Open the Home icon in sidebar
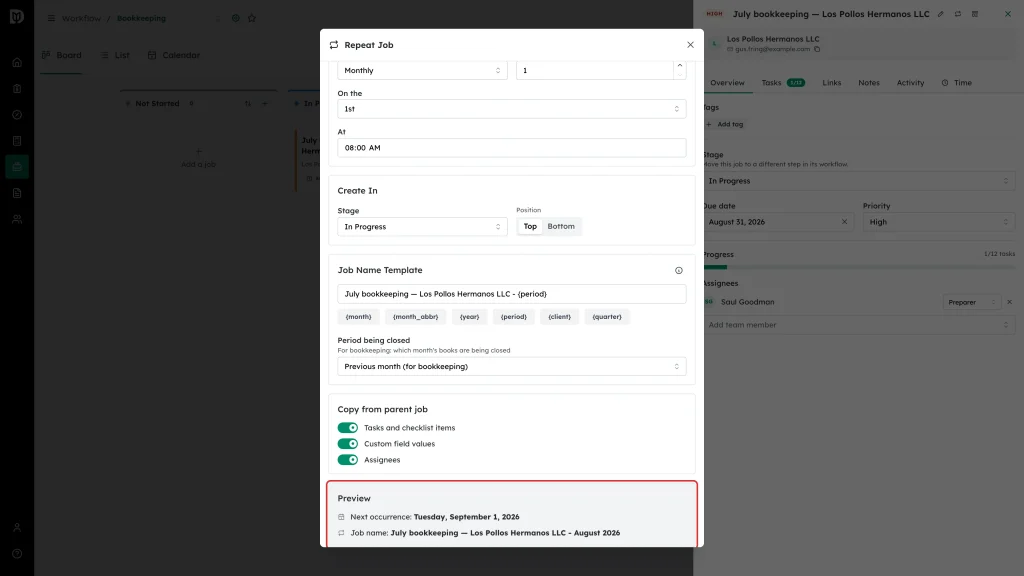 click(17, 63)
